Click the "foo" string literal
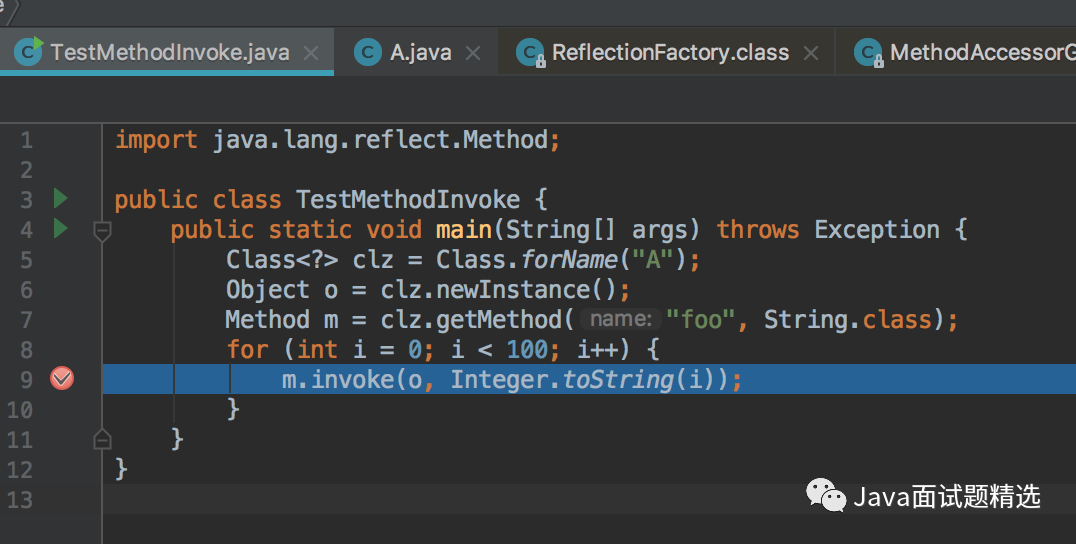The height and width of the screenshot is (544, 1076). click(x=700, y=320)
